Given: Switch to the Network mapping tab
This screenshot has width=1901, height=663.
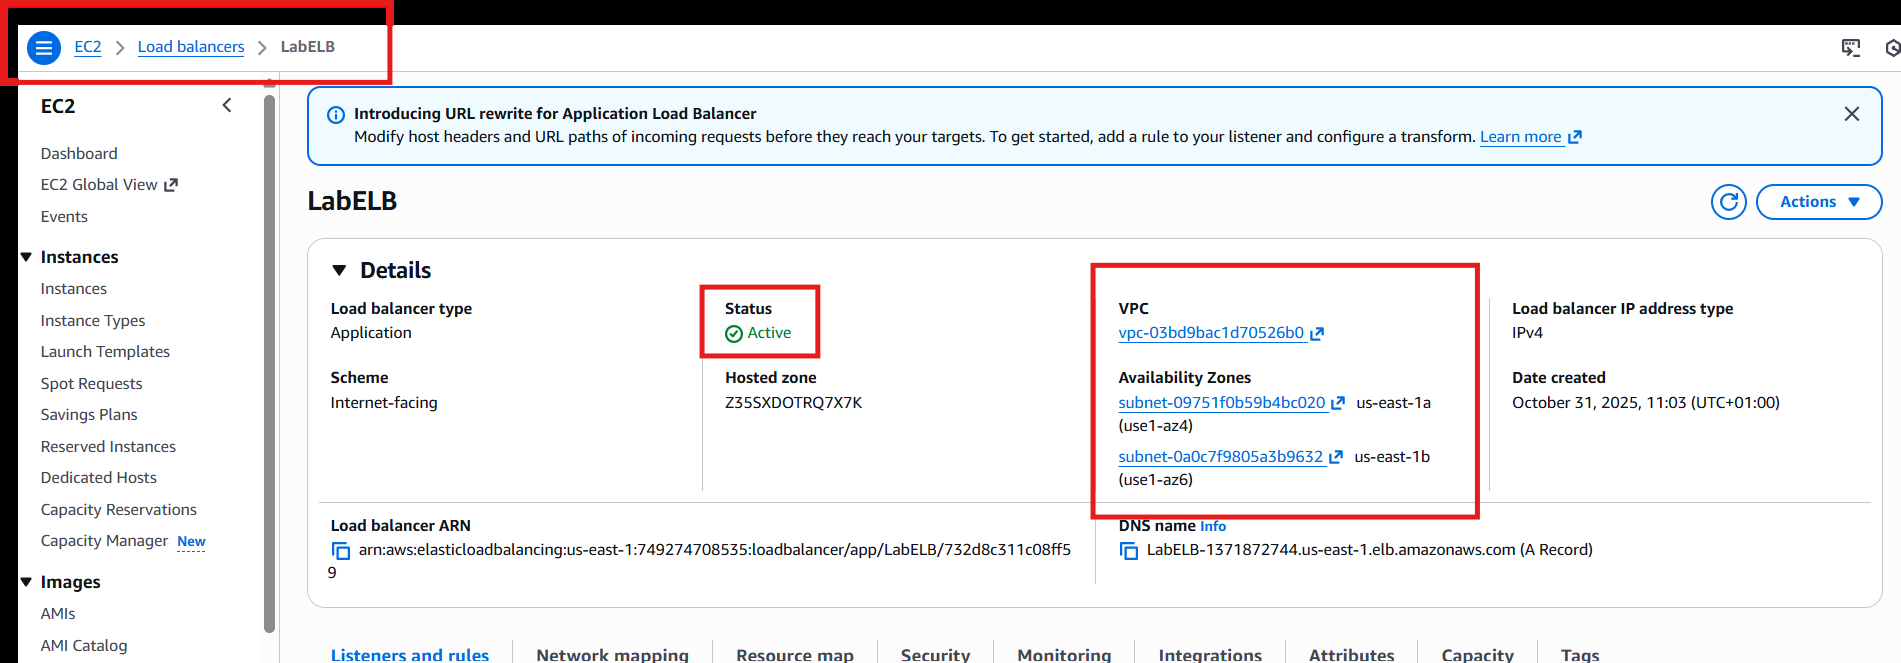Looking at the screenshot, I should [x=612, y=654].
